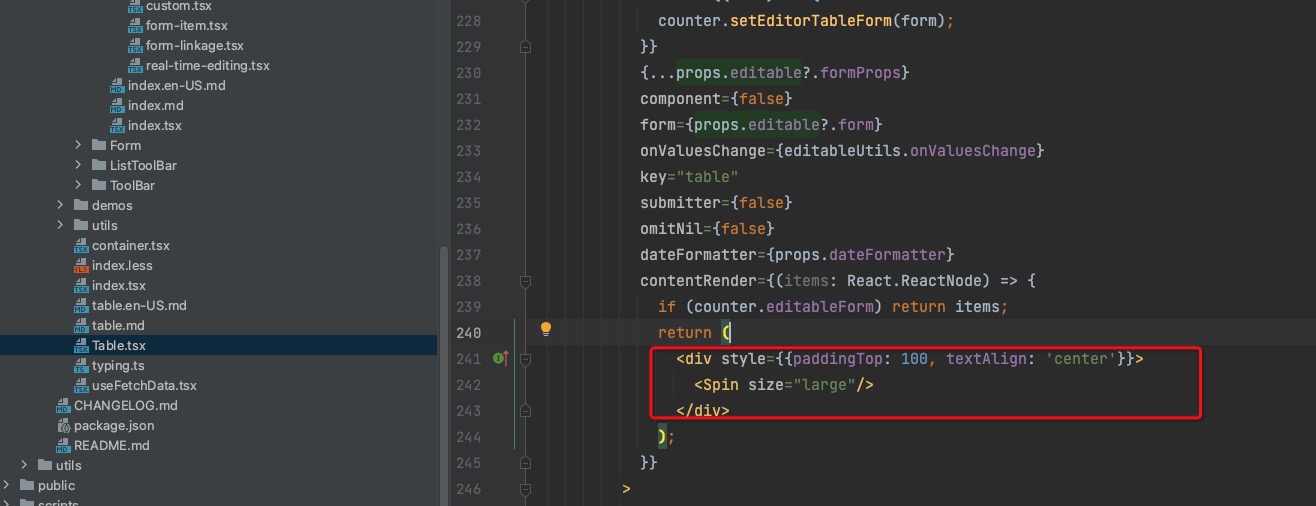The width and height of the screenshot is (1316, 506).
Task: Click line number 240 in the gutter
Action: coord(468,333)
